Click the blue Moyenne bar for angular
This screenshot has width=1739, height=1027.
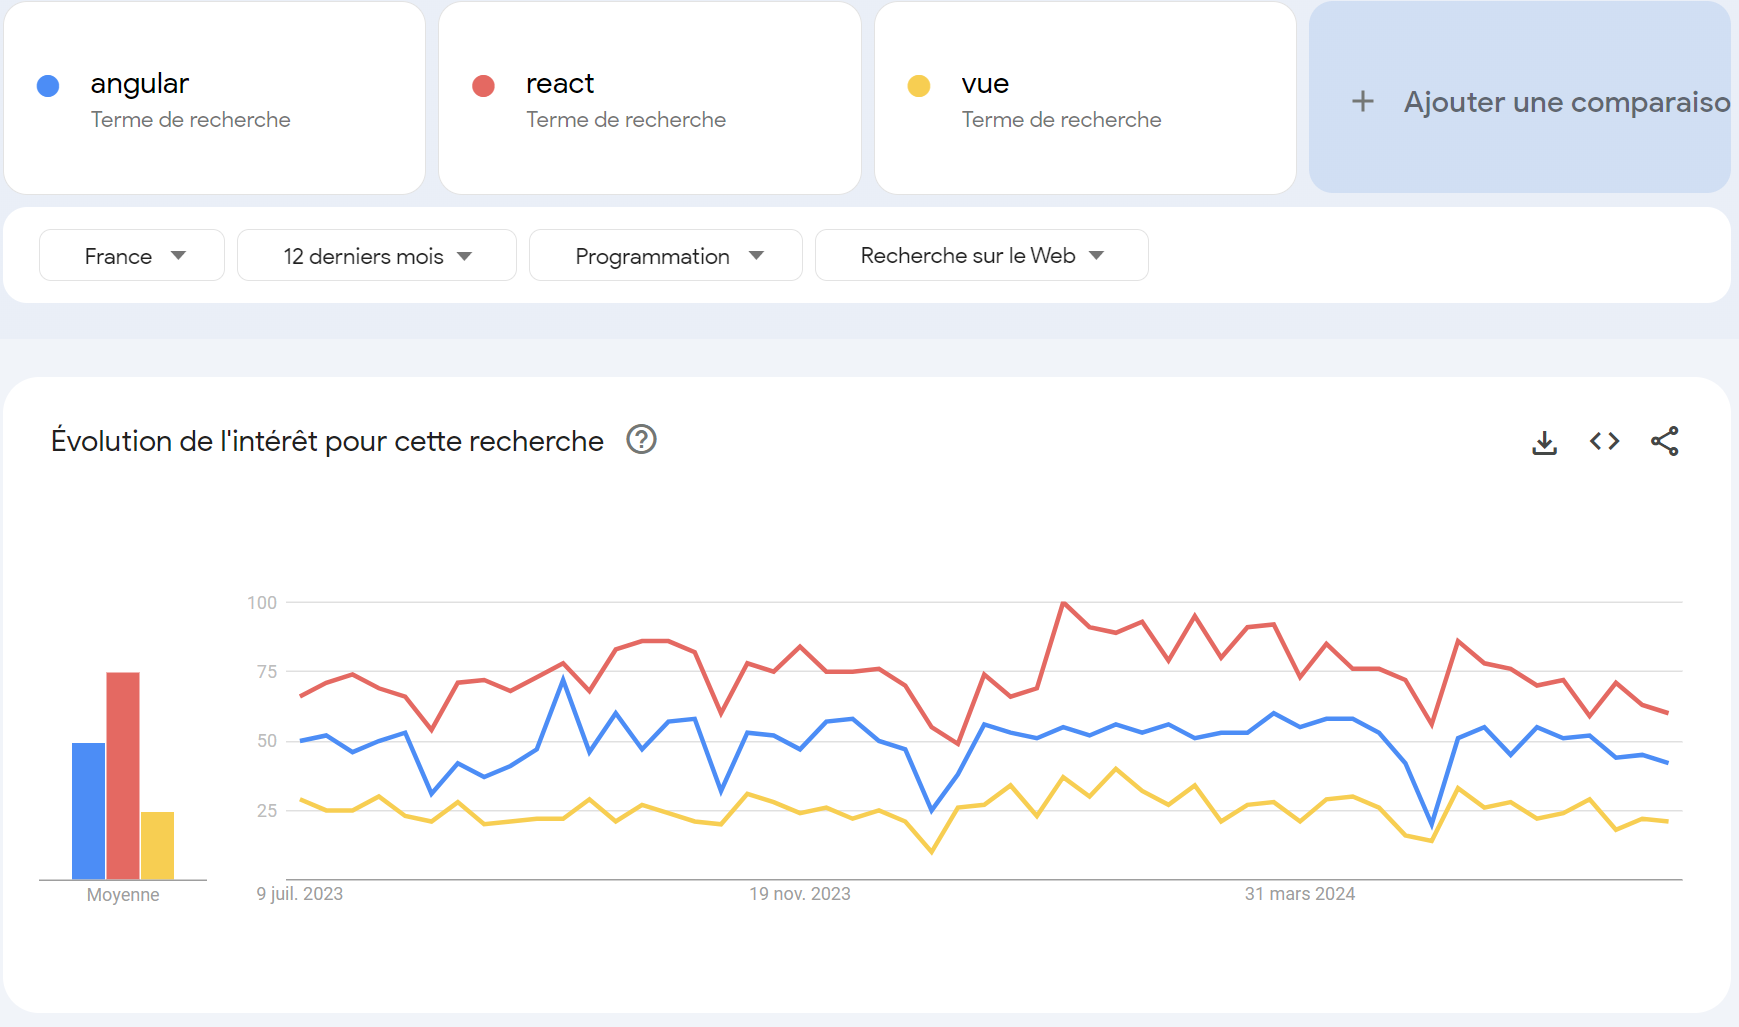point(88,810)
